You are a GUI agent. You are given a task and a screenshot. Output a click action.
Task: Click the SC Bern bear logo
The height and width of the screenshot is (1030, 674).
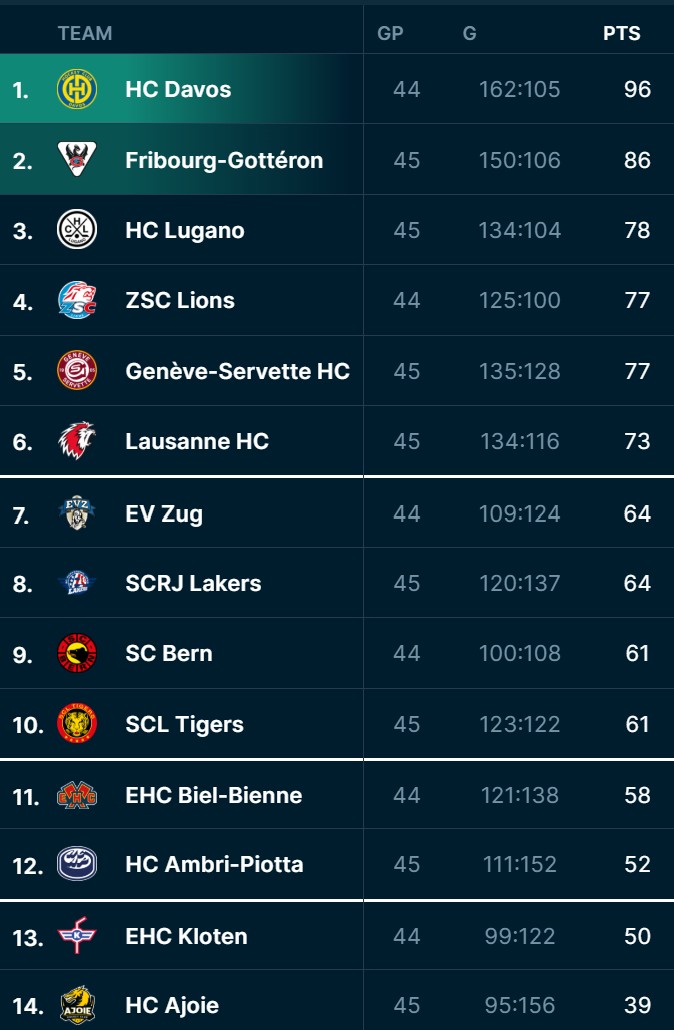[77, 653]
